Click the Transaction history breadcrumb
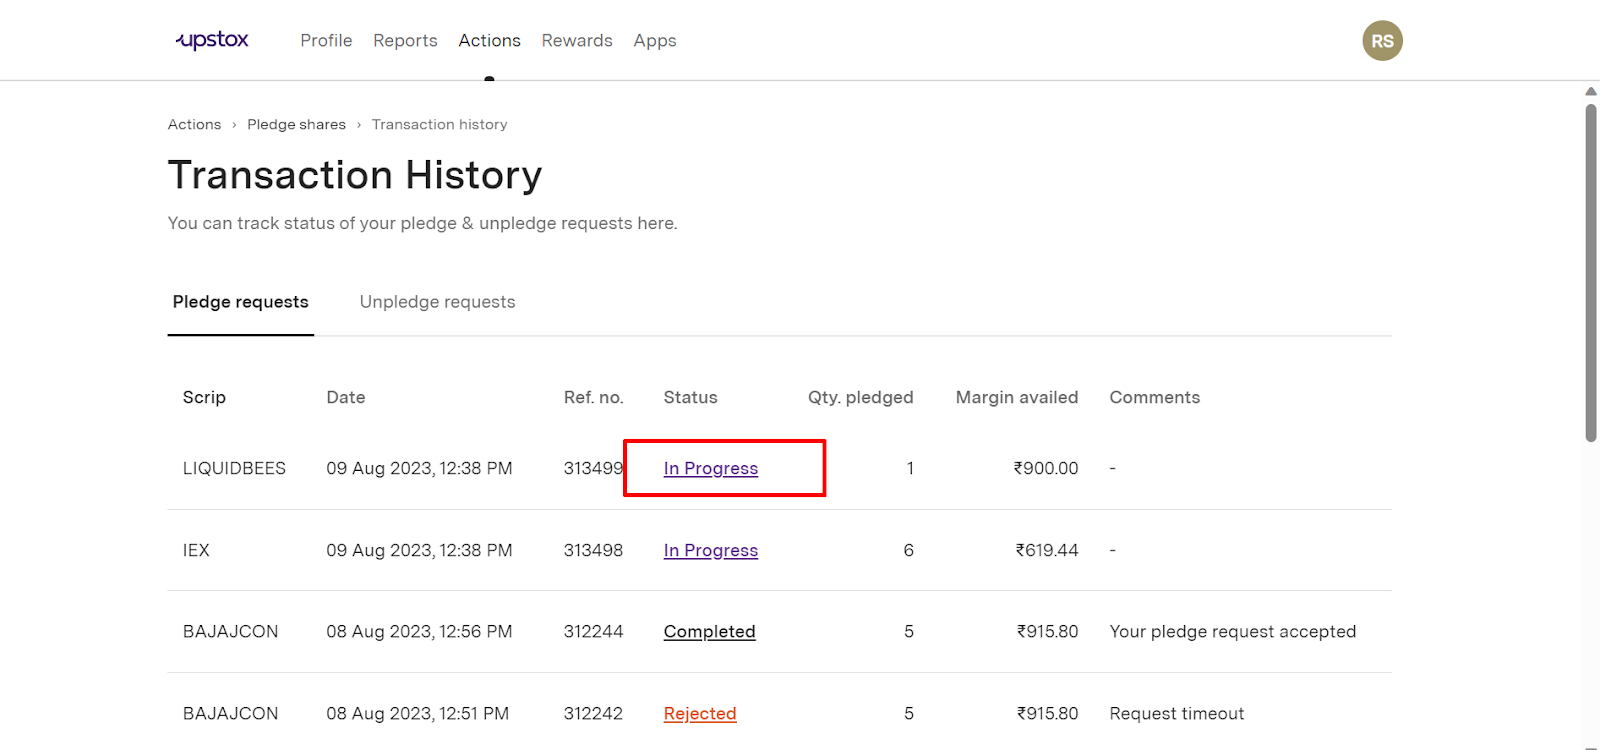The height and width of the screenshot is (750, 1600). (439, 124)
